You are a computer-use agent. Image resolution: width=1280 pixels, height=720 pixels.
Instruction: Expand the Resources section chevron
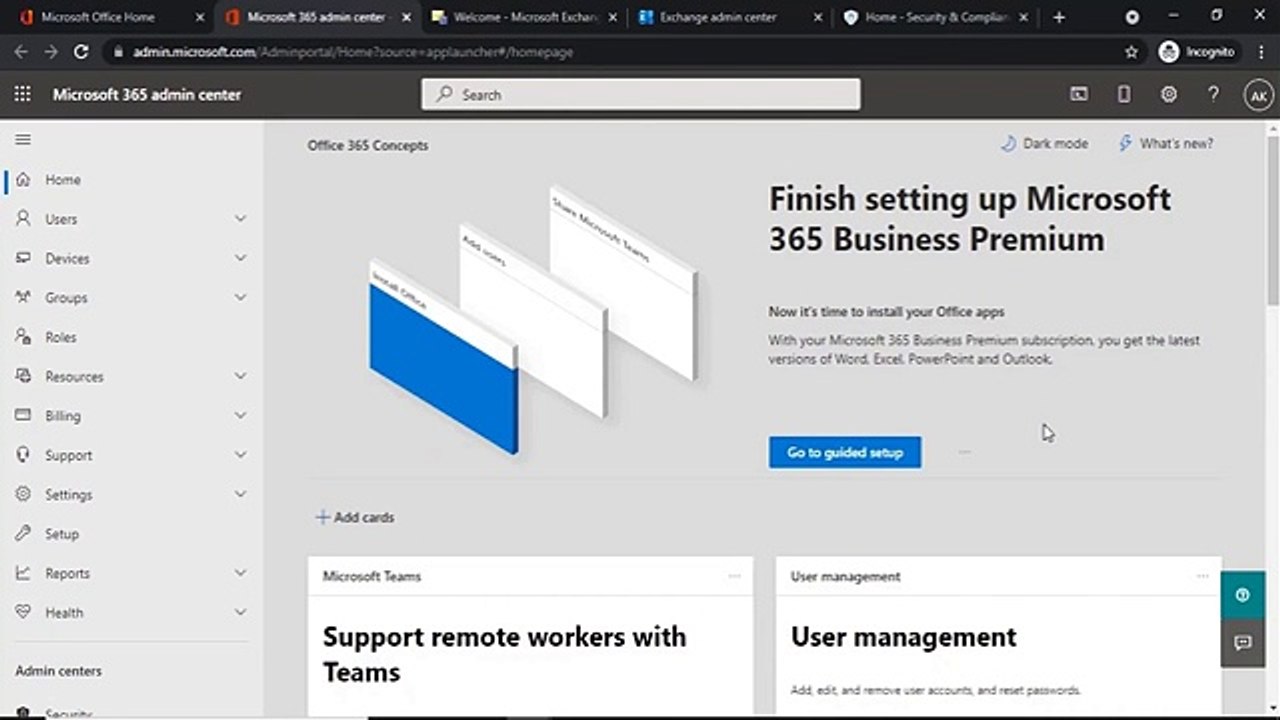pos(240,376)
